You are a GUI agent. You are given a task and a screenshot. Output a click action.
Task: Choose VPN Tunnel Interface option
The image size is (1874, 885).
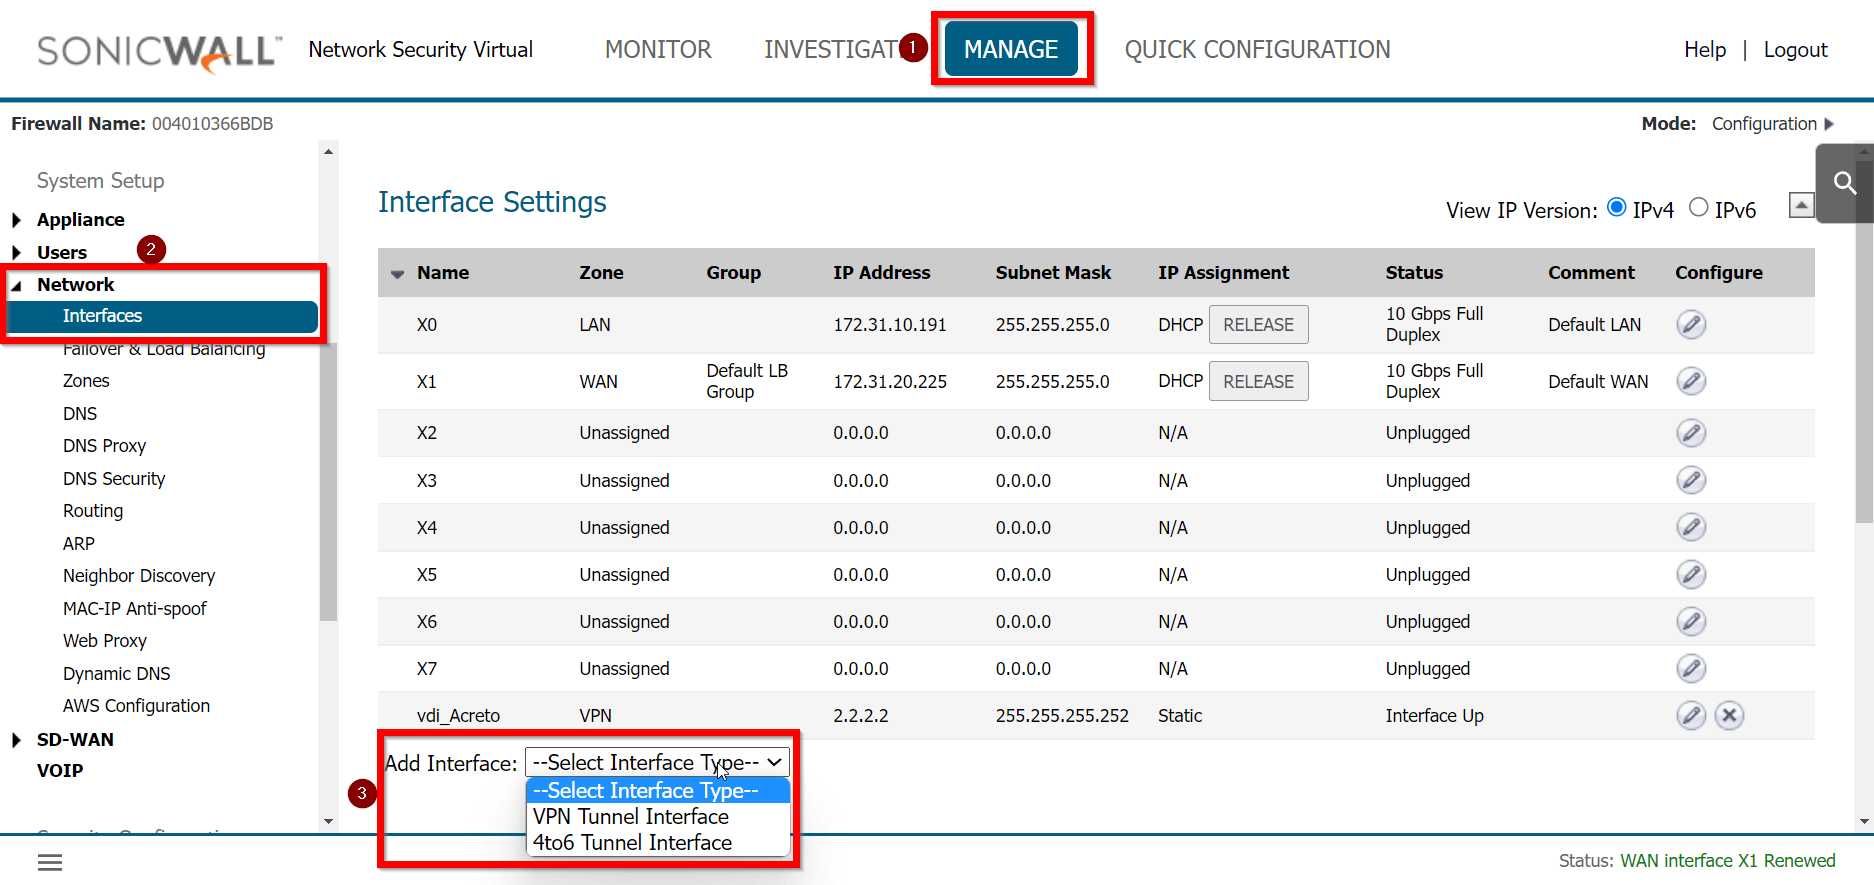pos(657,817)
